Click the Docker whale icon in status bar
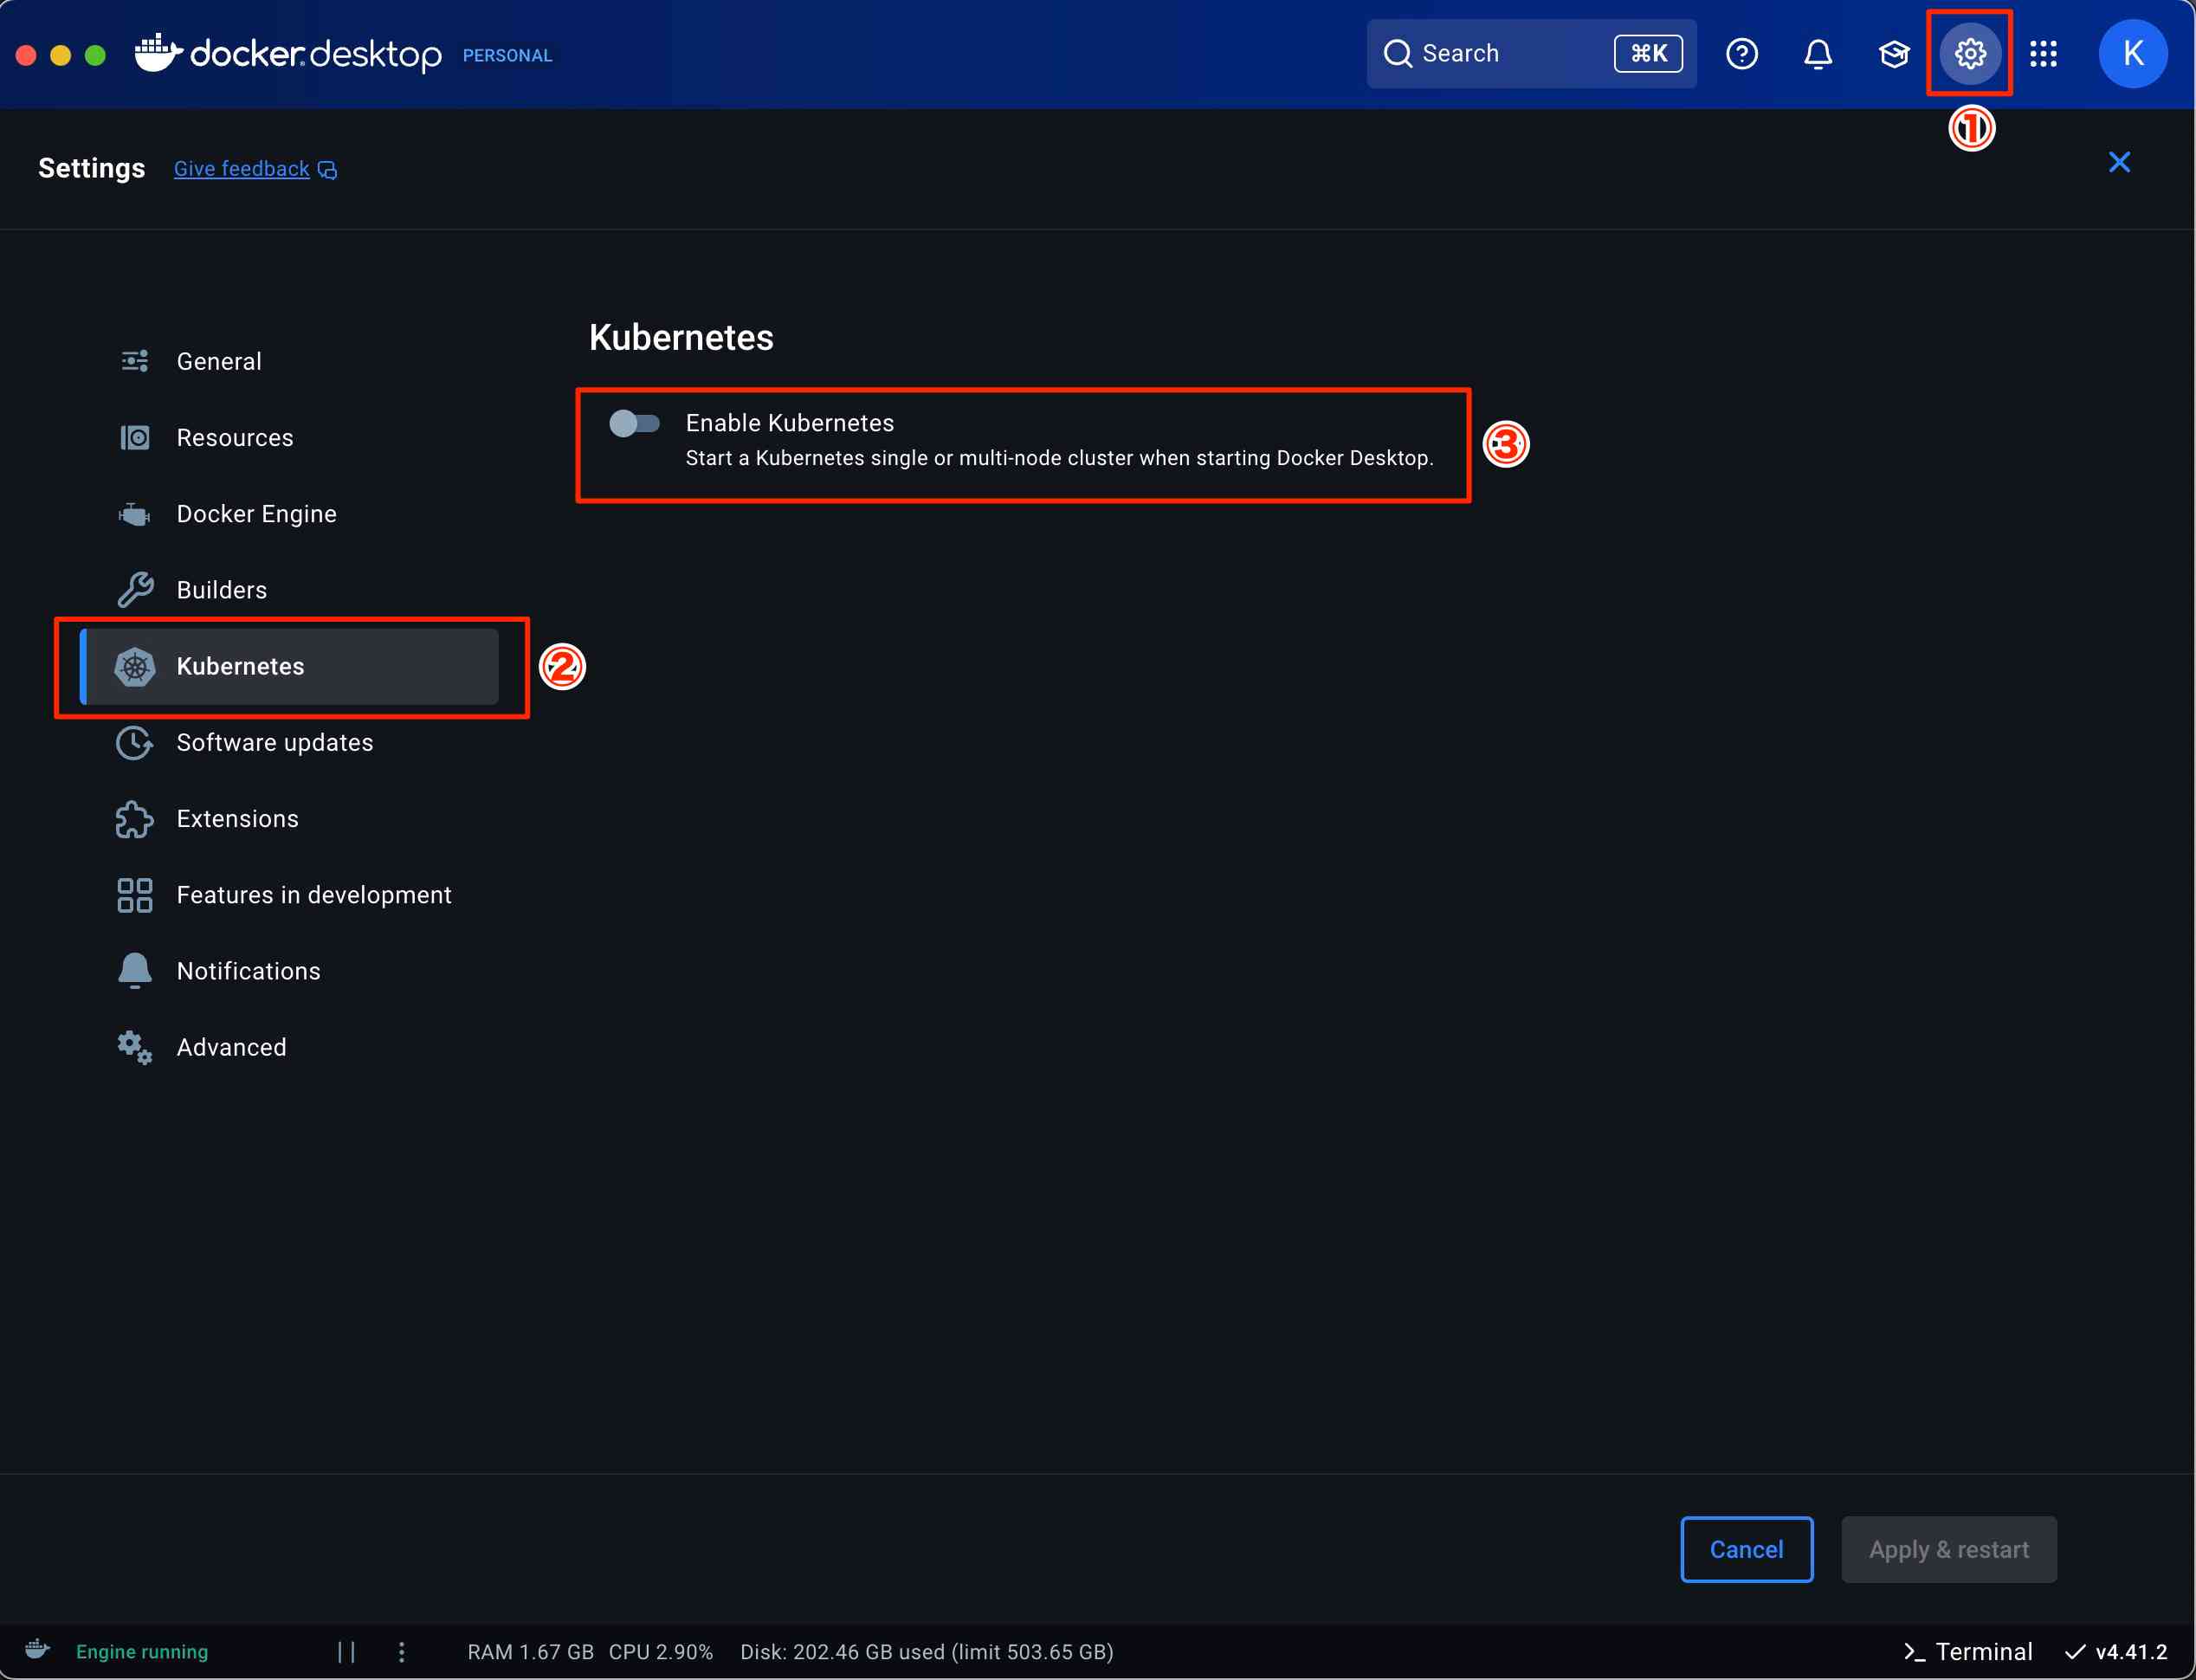 38,1650
